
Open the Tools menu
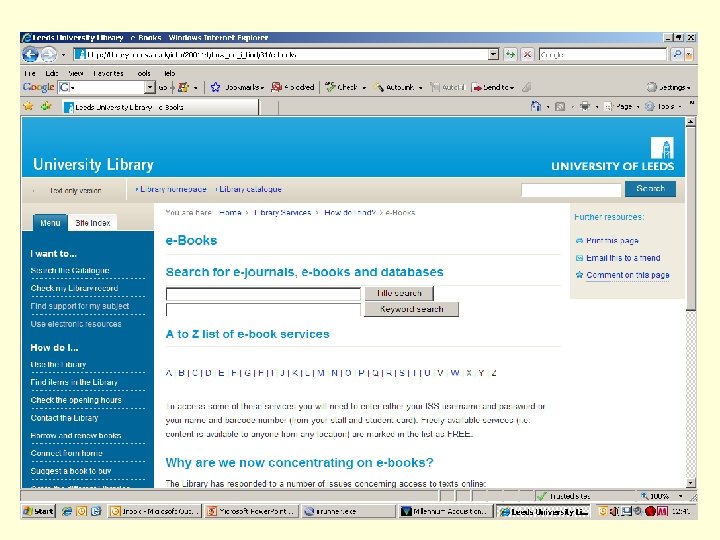click(x=144, y=73)
